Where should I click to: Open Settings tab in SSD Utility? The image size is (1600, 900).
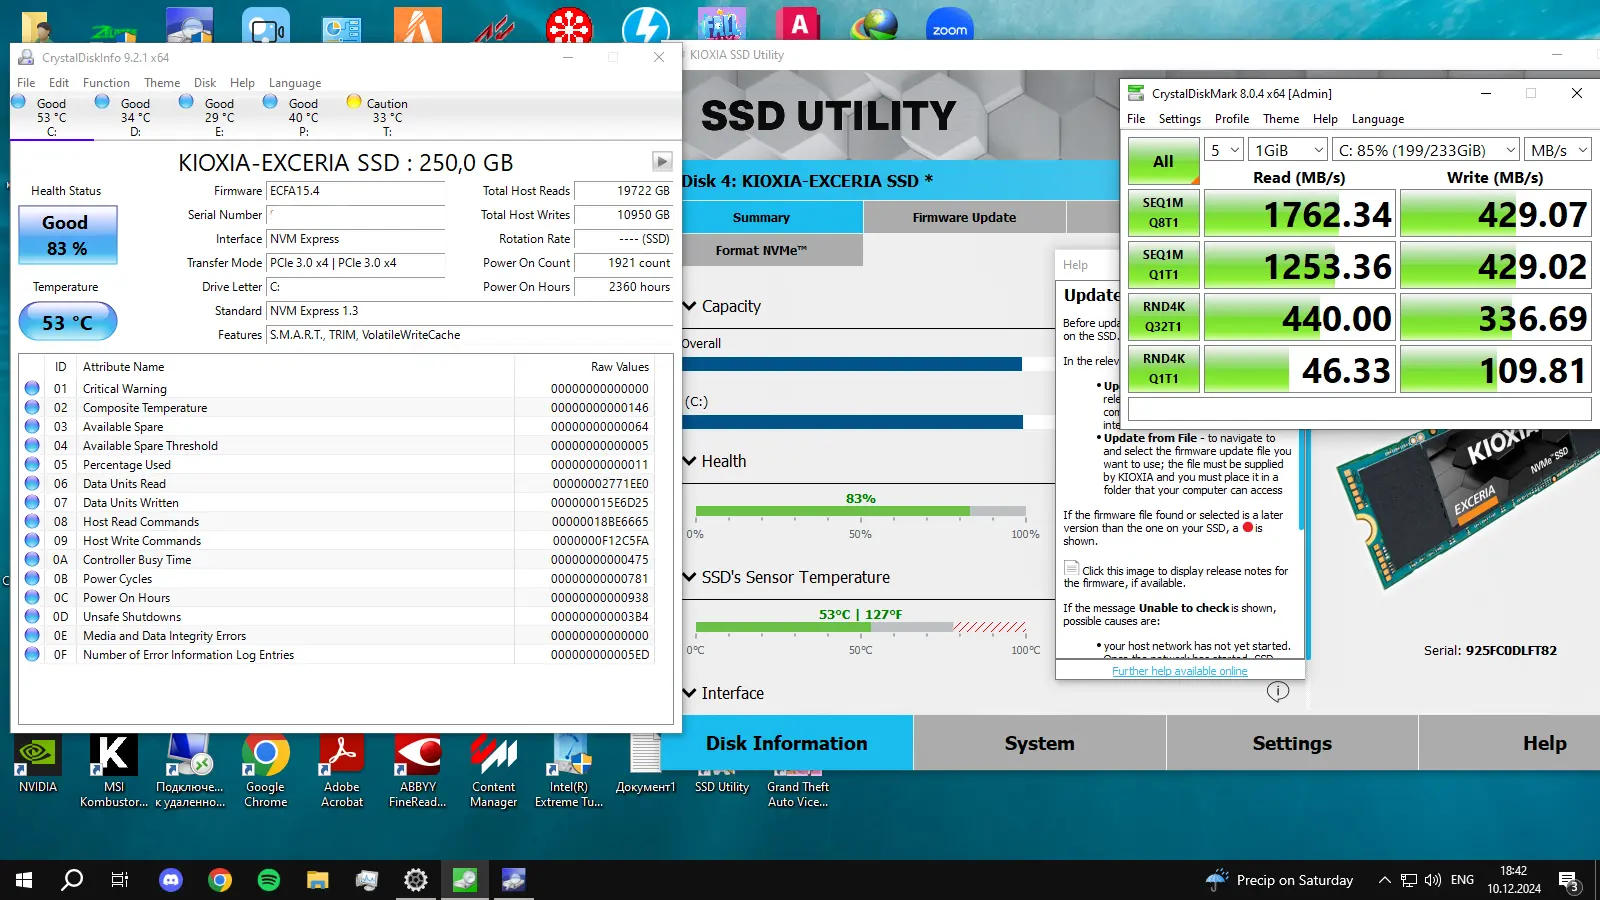pyautogui.click(x=1292, y=743)
